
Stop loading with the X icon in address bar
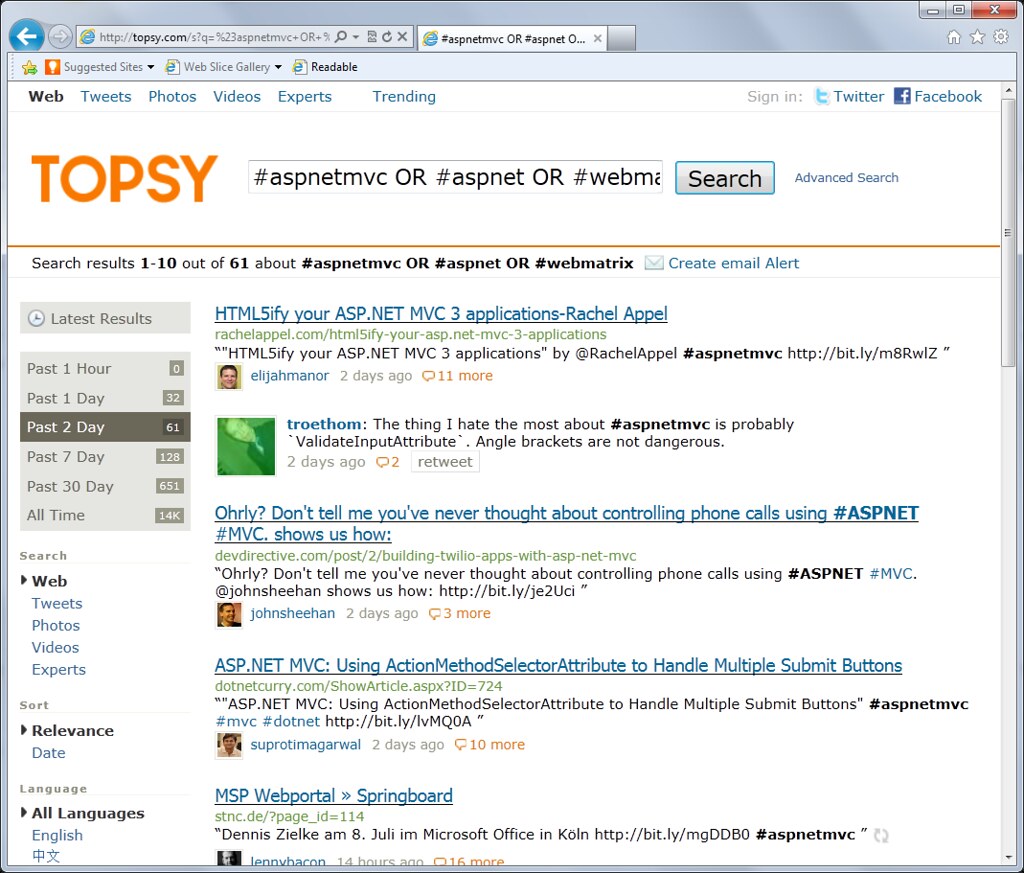click(402, 37)
